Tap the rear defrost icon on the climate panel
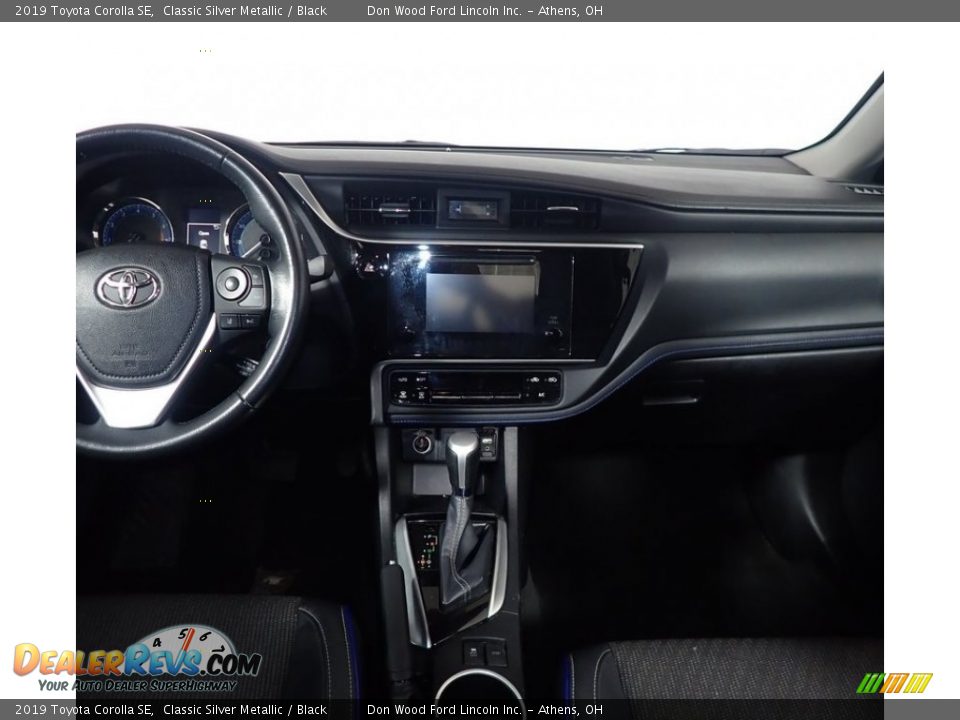The image size is (960, 720). click(552, 379)
